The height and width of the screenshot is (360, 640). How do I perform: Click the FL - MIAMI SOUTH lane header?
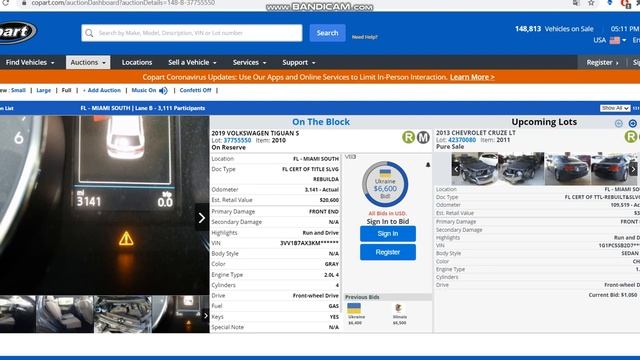click(x=143, y=108)
